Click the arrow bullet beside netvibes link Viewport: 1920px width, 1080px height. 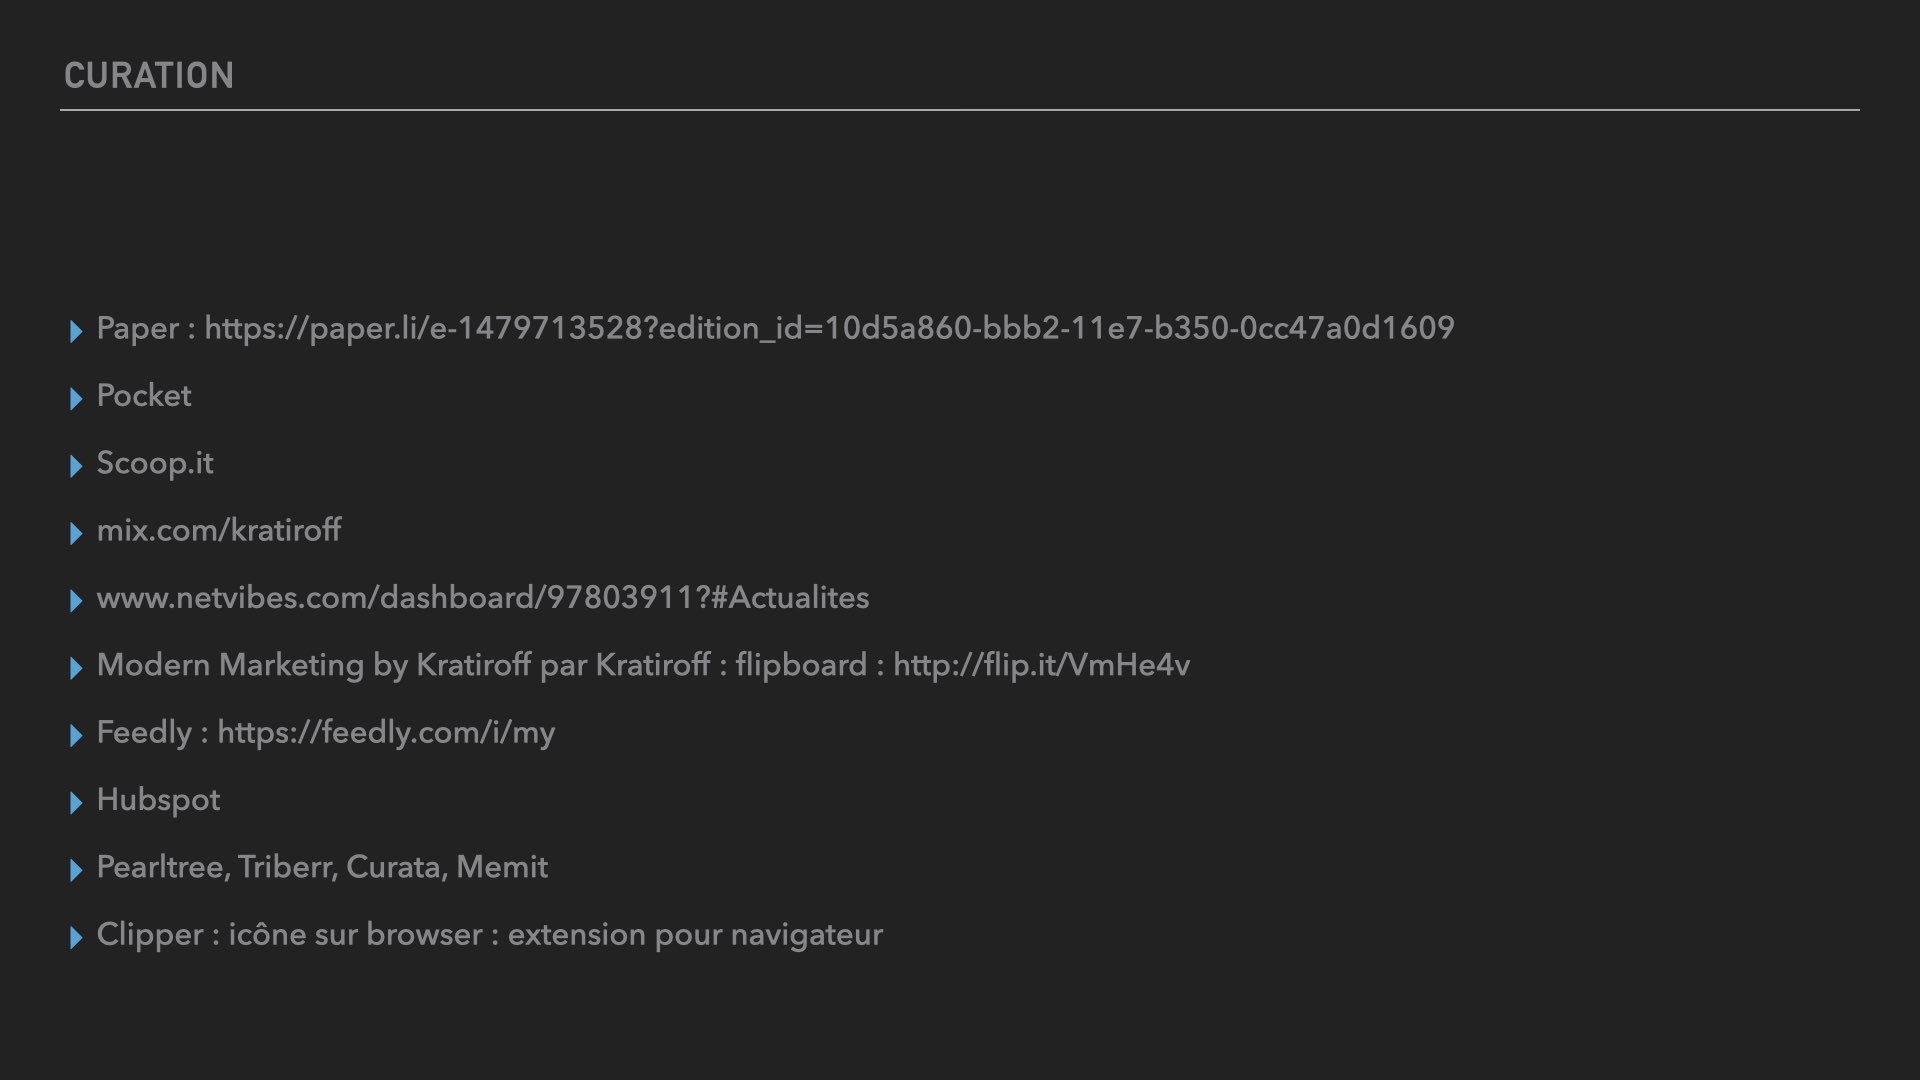pyautogui.click(x=76, y=601)
